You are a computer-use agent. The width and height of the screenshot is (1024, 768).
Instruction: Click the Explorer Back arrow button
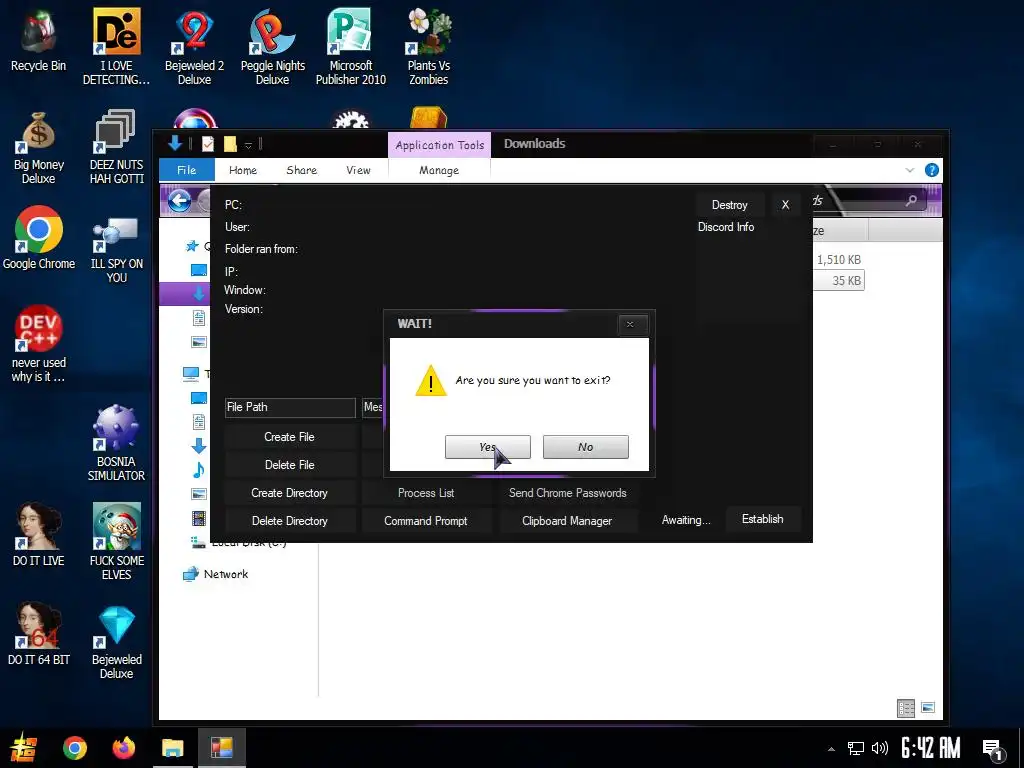[180, 200]
